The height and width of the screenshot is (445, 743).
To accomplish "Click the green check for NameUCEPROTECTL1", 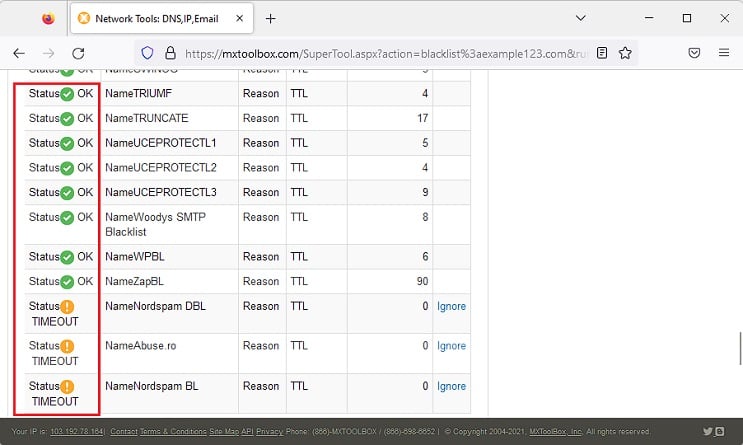I will coord(67,143).
